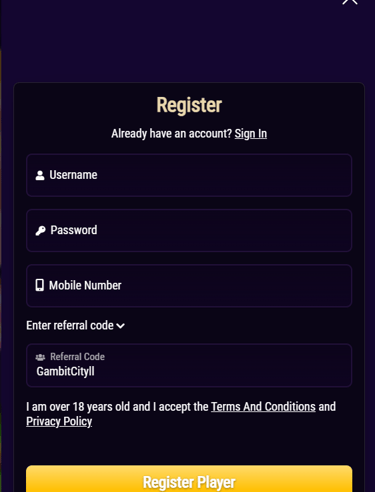
Task: Open the Privacy Policy link
Action: click(59, 422)
